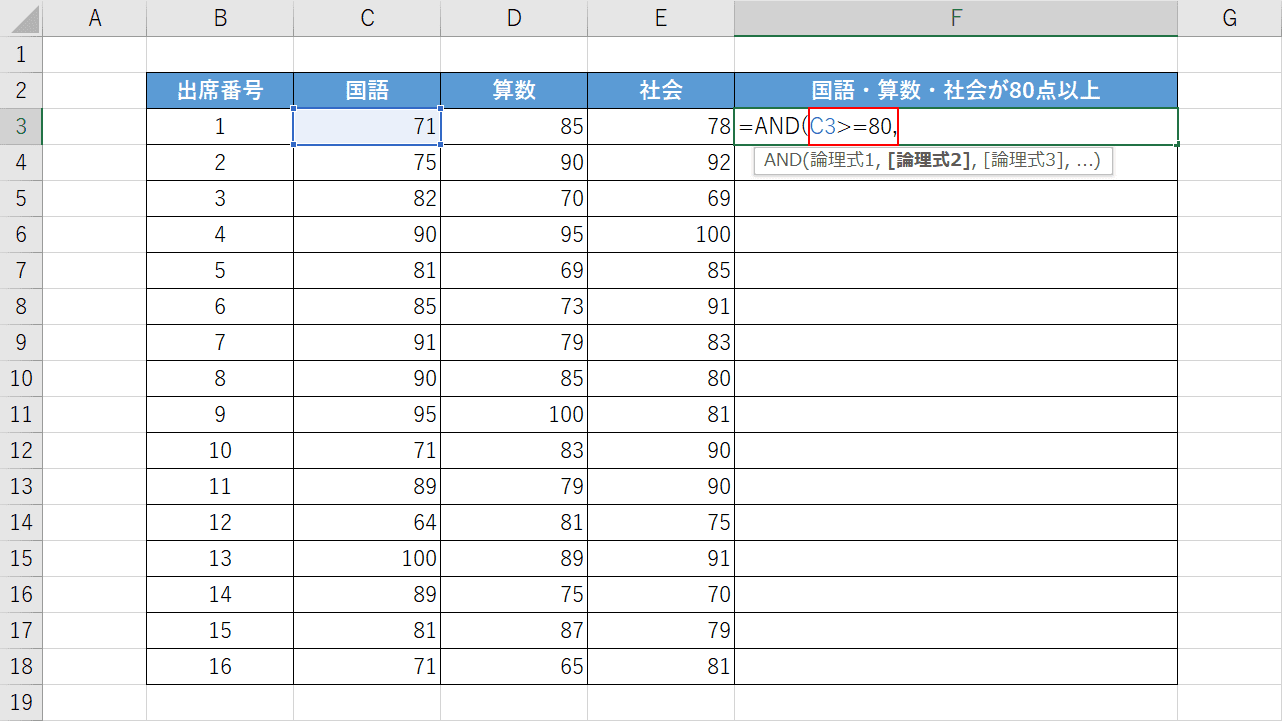This screenshot has height=721, width=1282.
Task: Click the select-all corner of the sheet
Action: tap(21, 17)
